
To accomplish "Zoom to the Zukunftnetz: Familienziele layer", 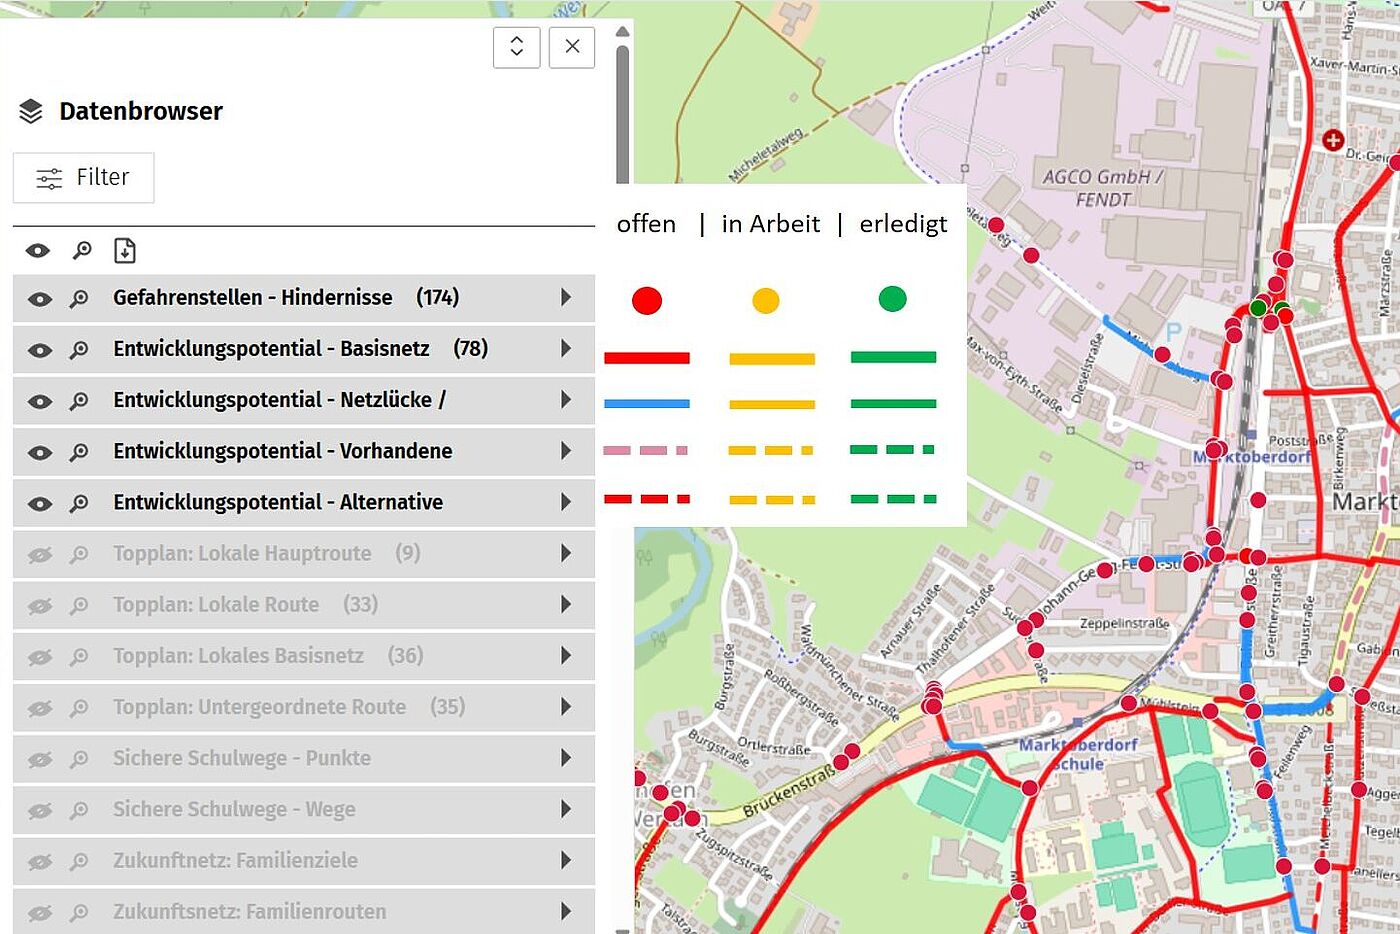I will click(79, 862).
